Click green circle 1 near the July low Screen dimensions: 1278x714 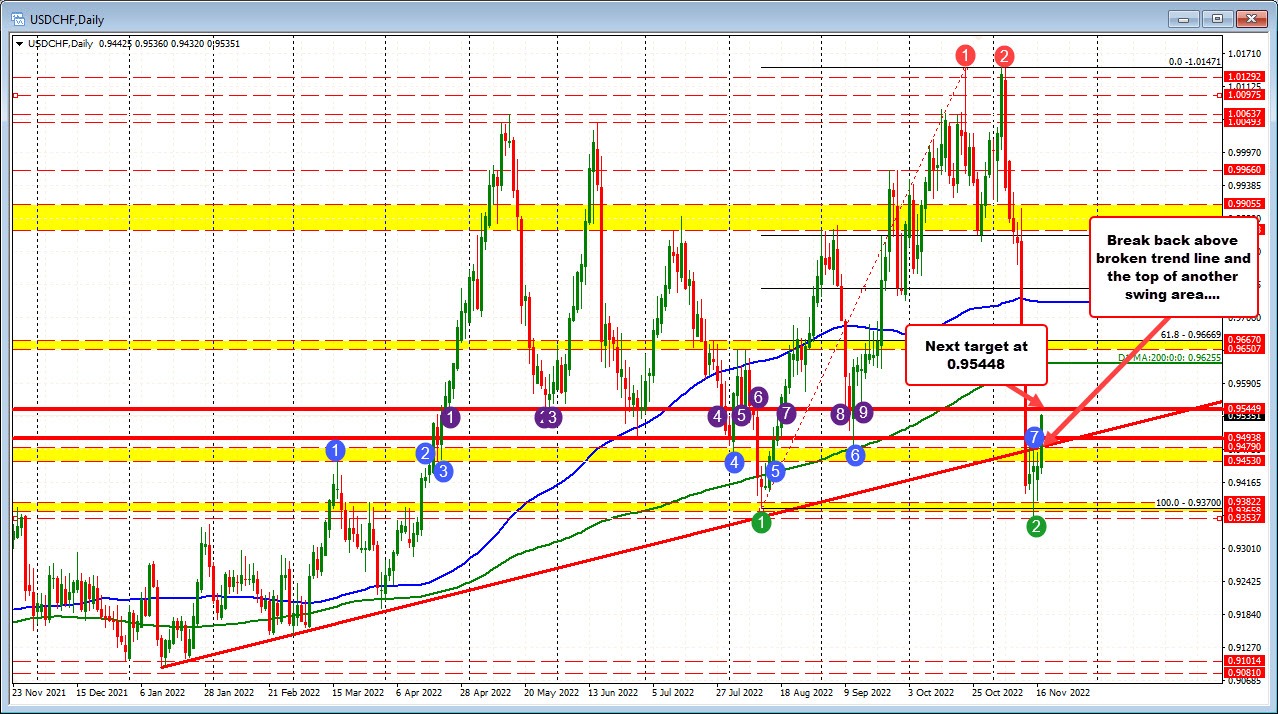coord(760,521)
